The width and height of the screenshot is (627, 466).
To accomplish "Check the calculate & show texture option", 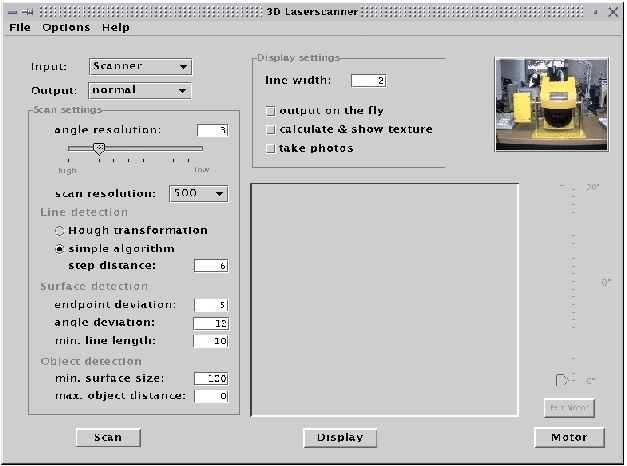I will (270, 130).
